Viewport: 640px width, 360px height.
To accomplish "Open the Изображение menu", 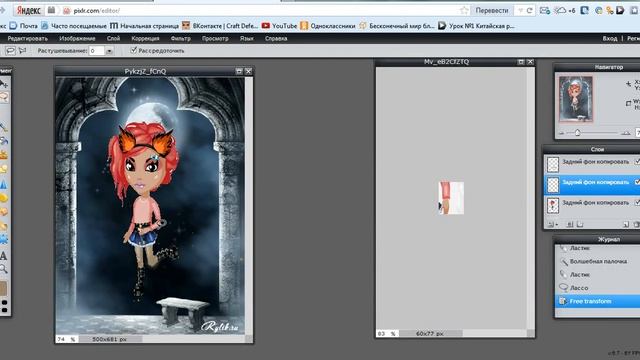I will [x=77, y=39].
